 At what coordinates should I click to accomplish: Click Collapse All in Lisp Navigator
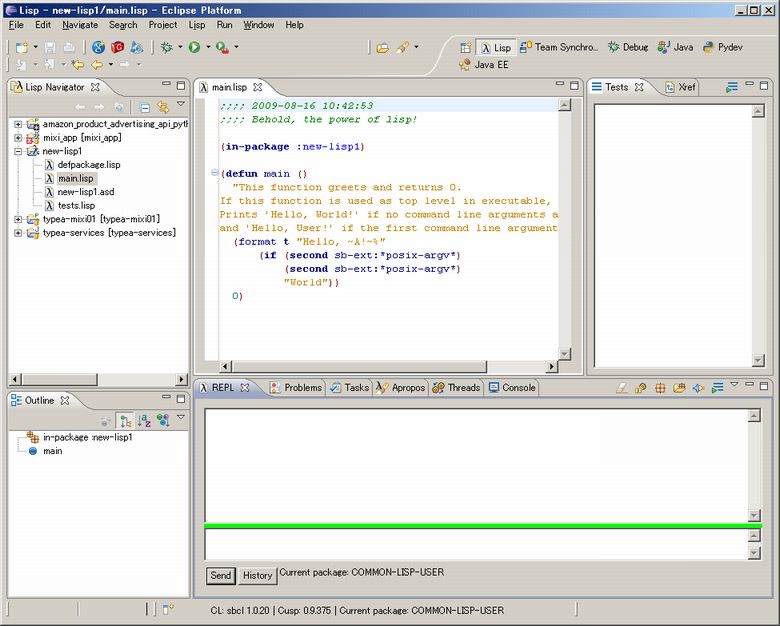[x=145, y=106]
